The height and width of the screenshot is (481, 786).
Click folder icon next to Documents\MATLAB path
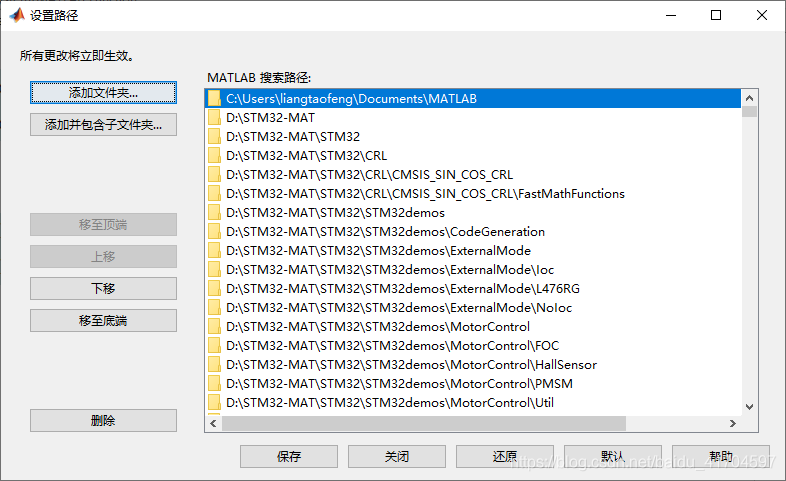(214, 98)
